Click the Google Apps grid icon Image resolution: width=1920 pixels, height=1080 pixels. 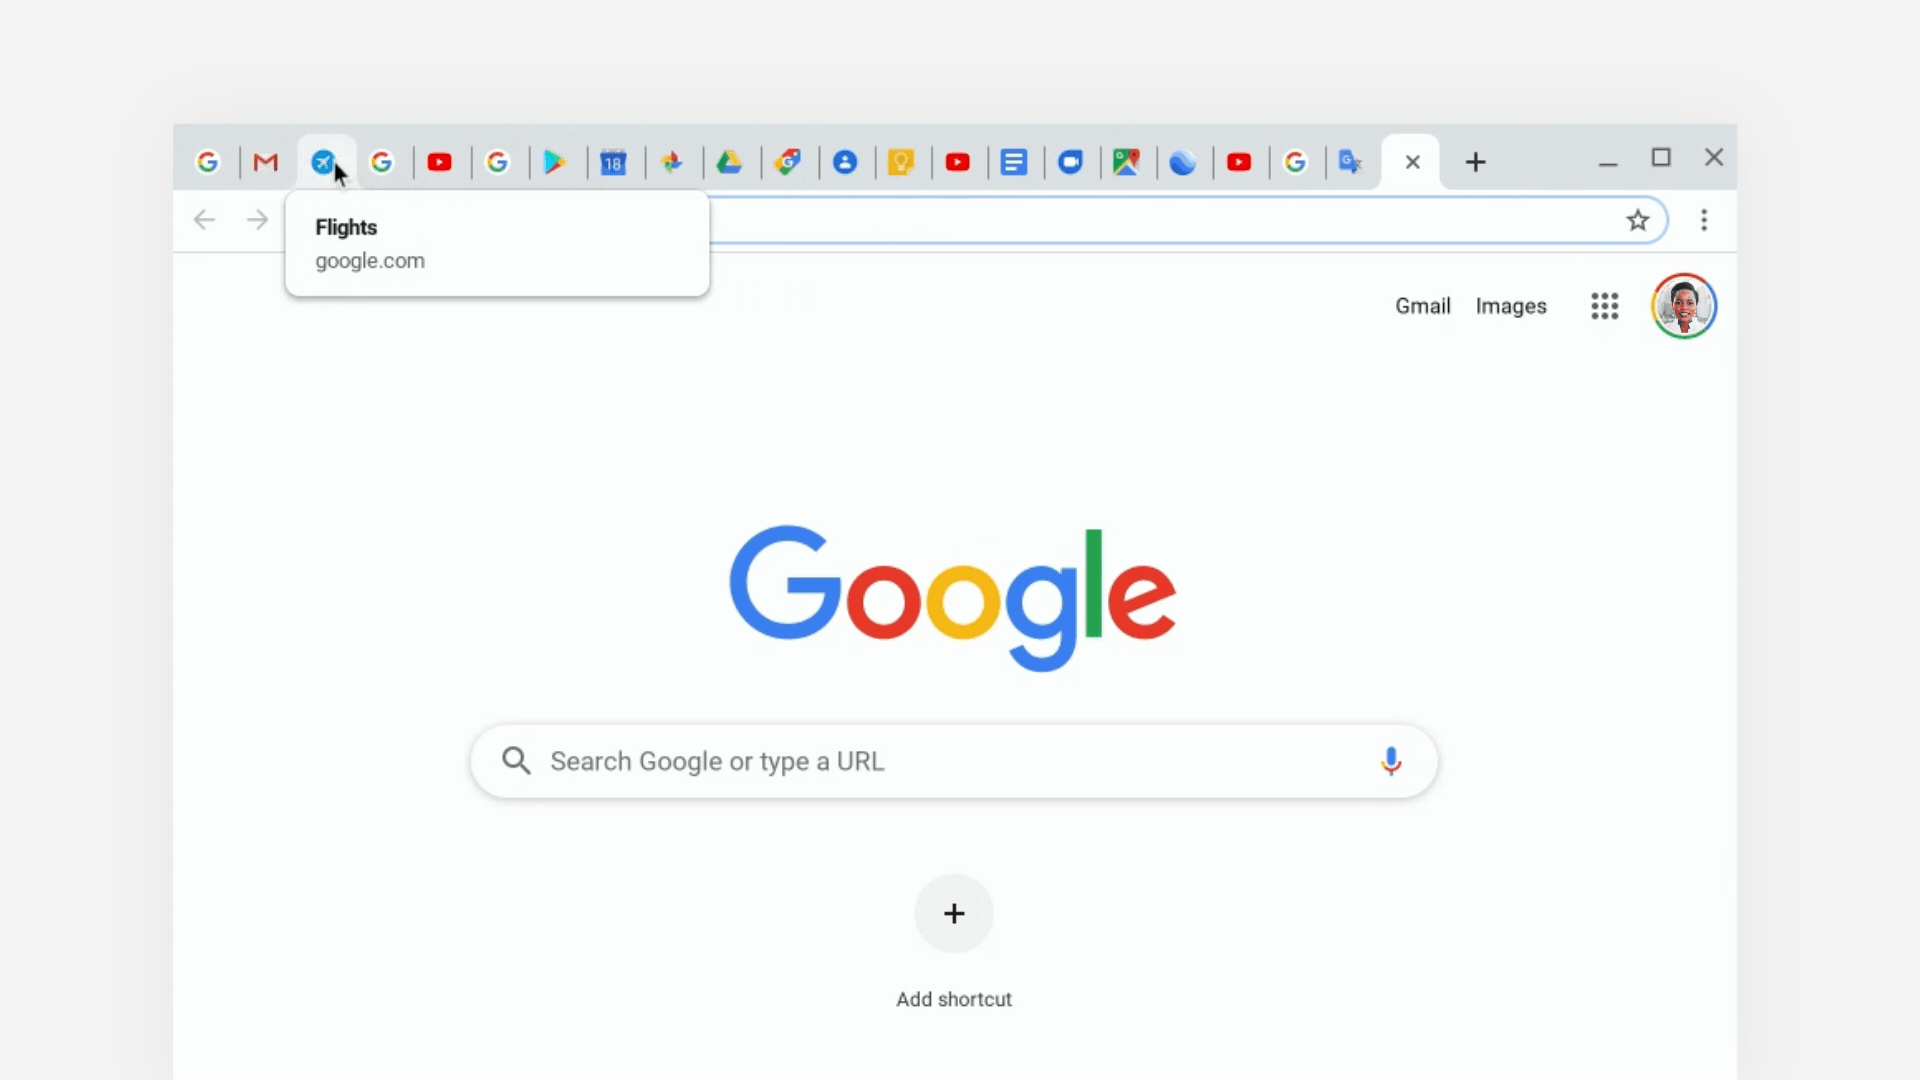point(1604,305)
